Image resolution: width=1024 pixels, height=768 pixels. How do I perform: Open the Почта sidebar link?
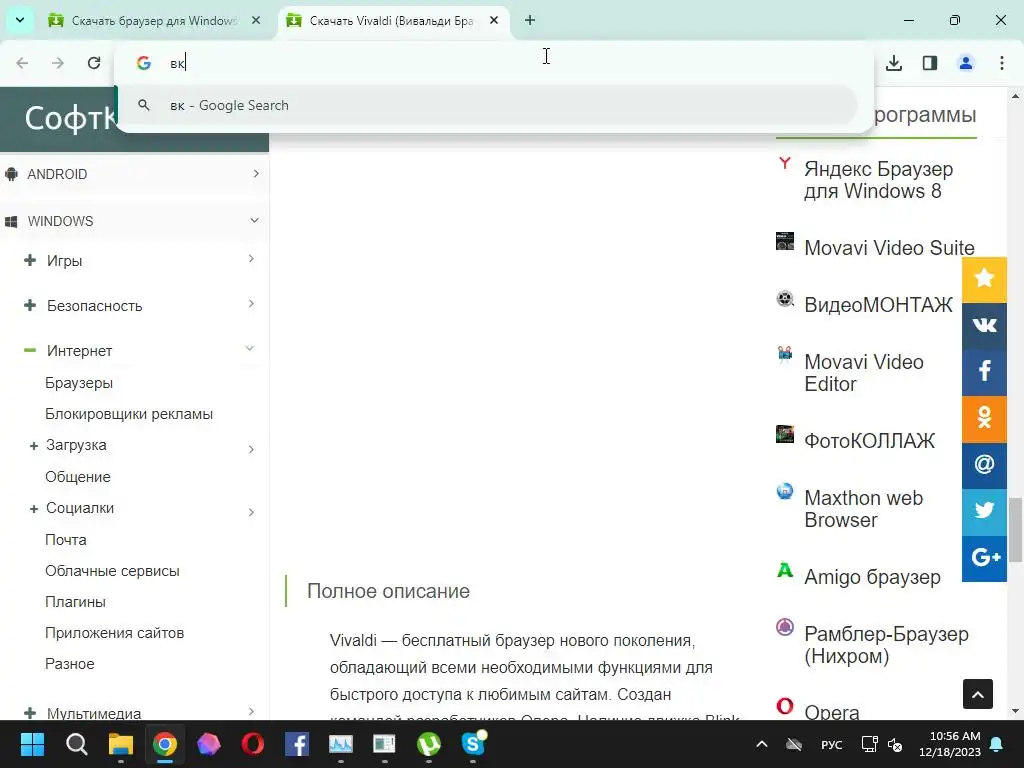(65, 539)
